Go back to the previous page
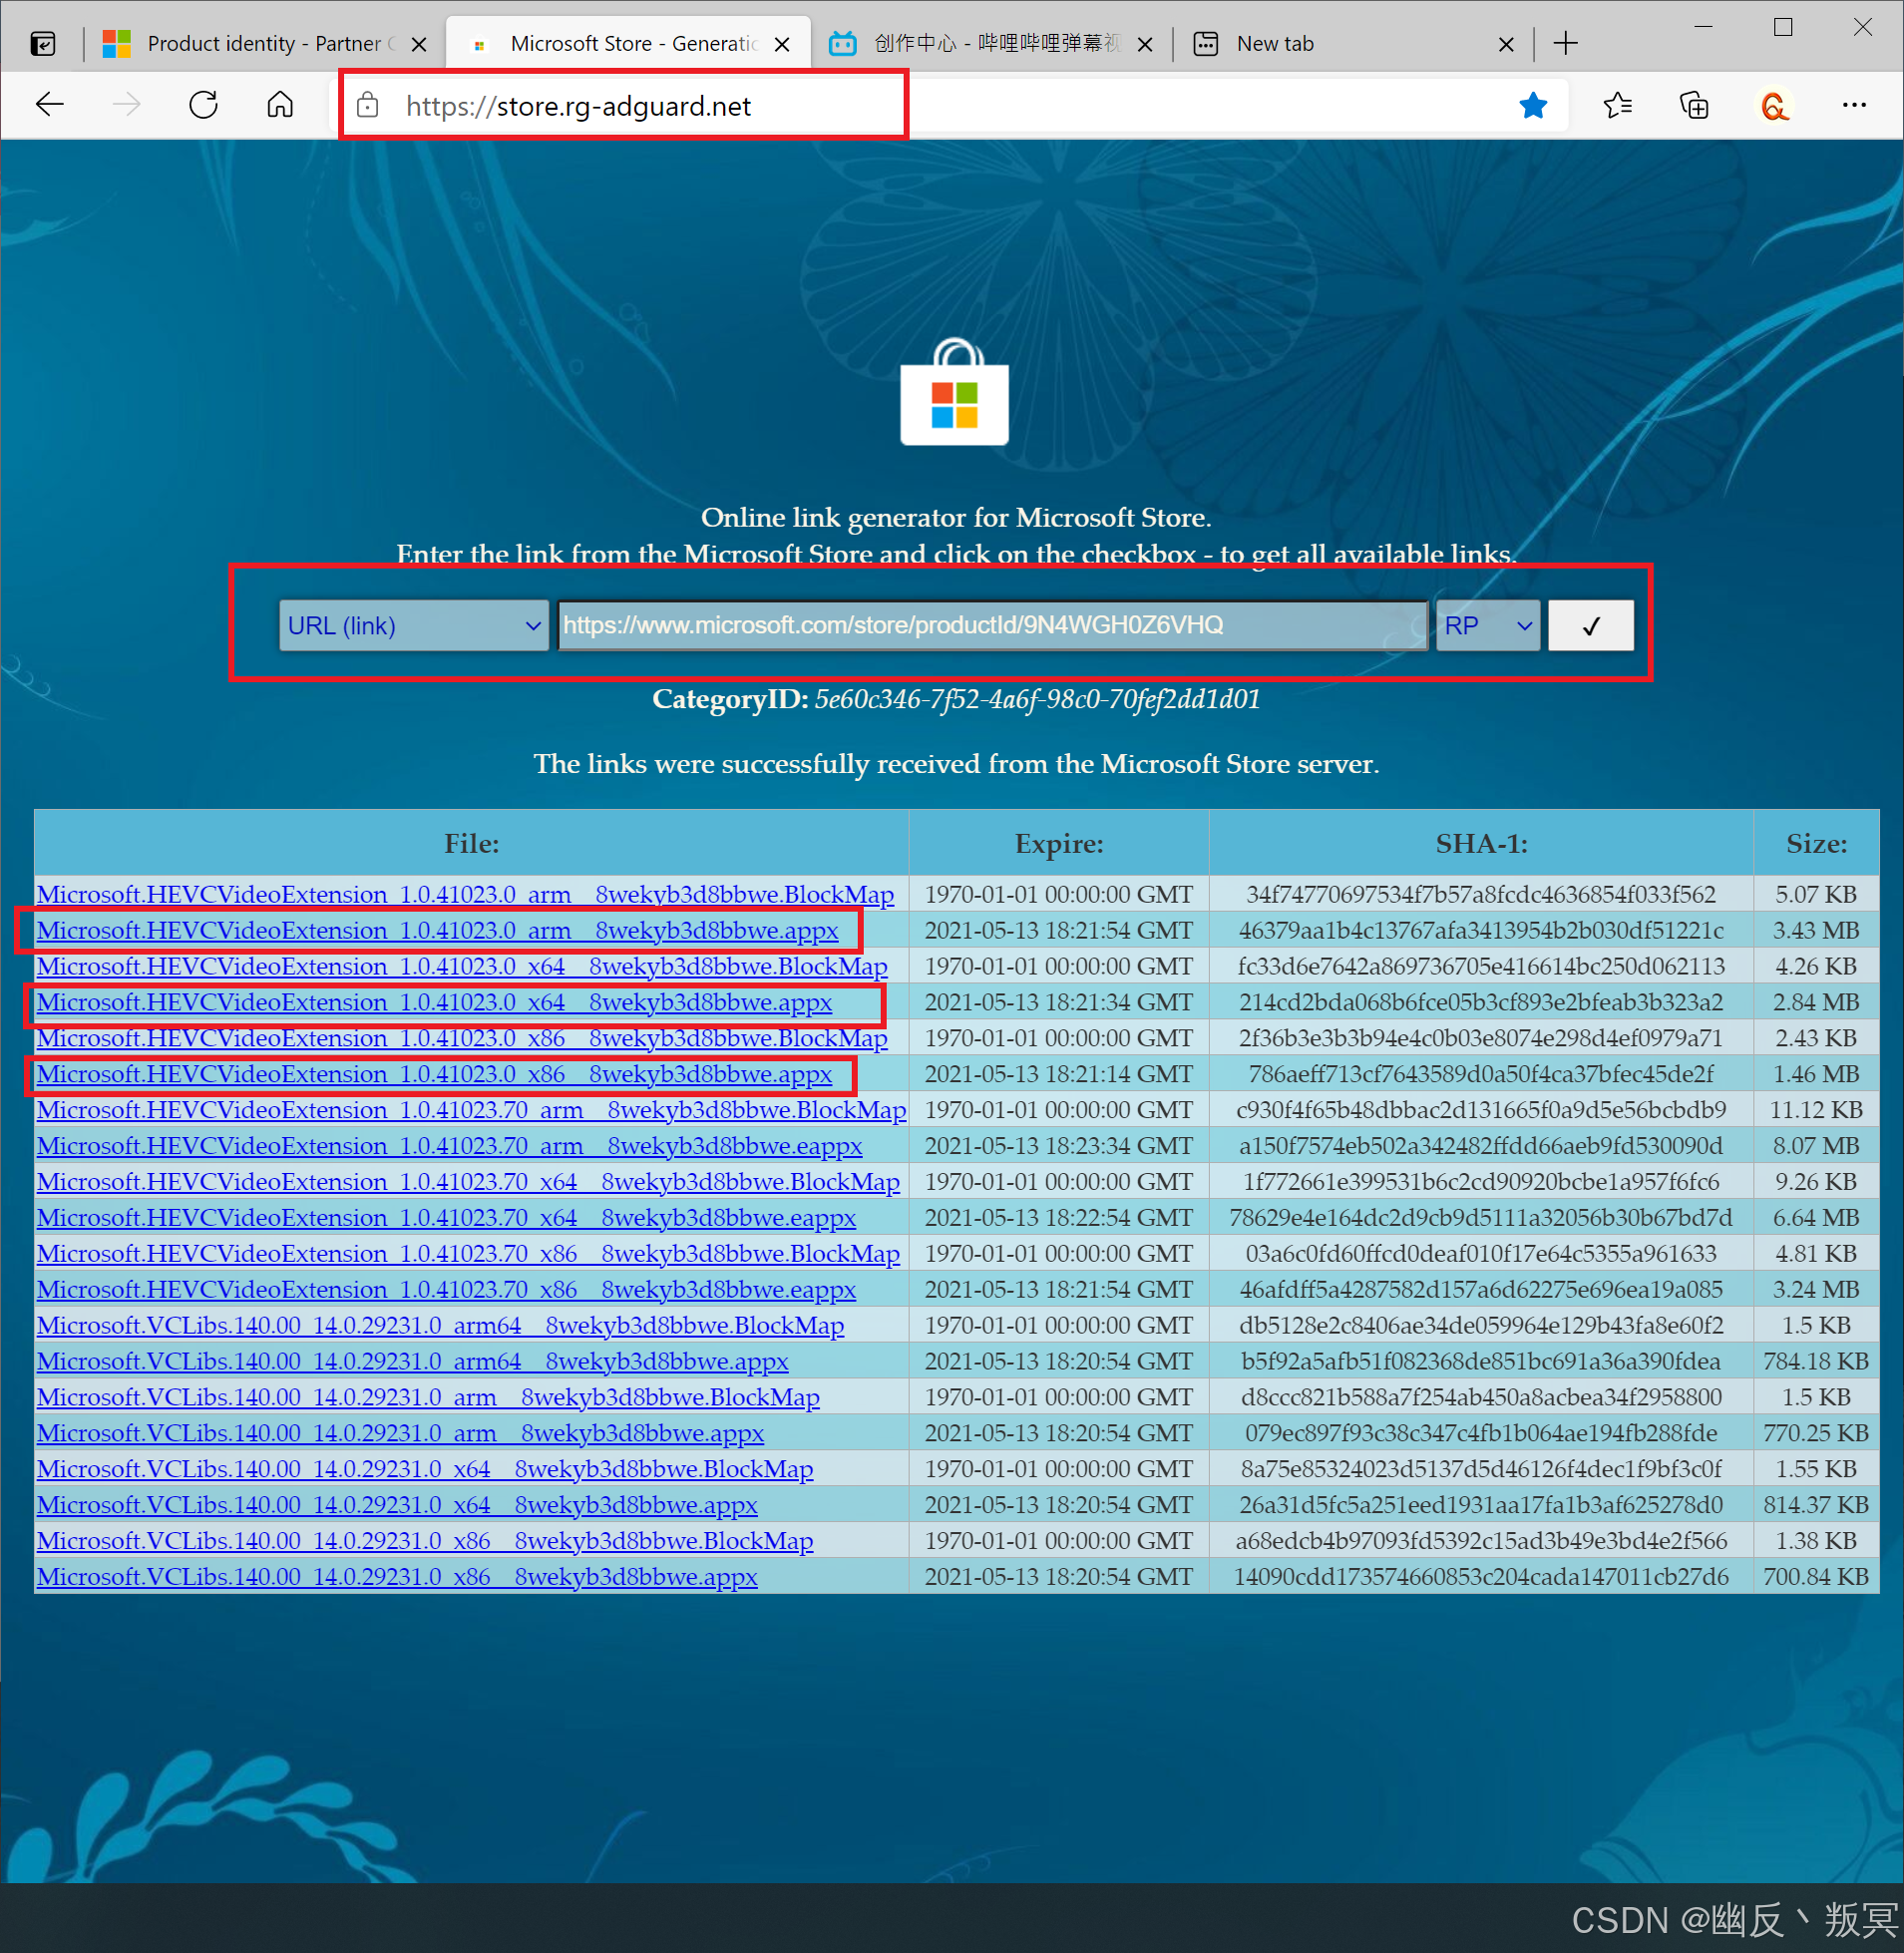 pos(50,105)
